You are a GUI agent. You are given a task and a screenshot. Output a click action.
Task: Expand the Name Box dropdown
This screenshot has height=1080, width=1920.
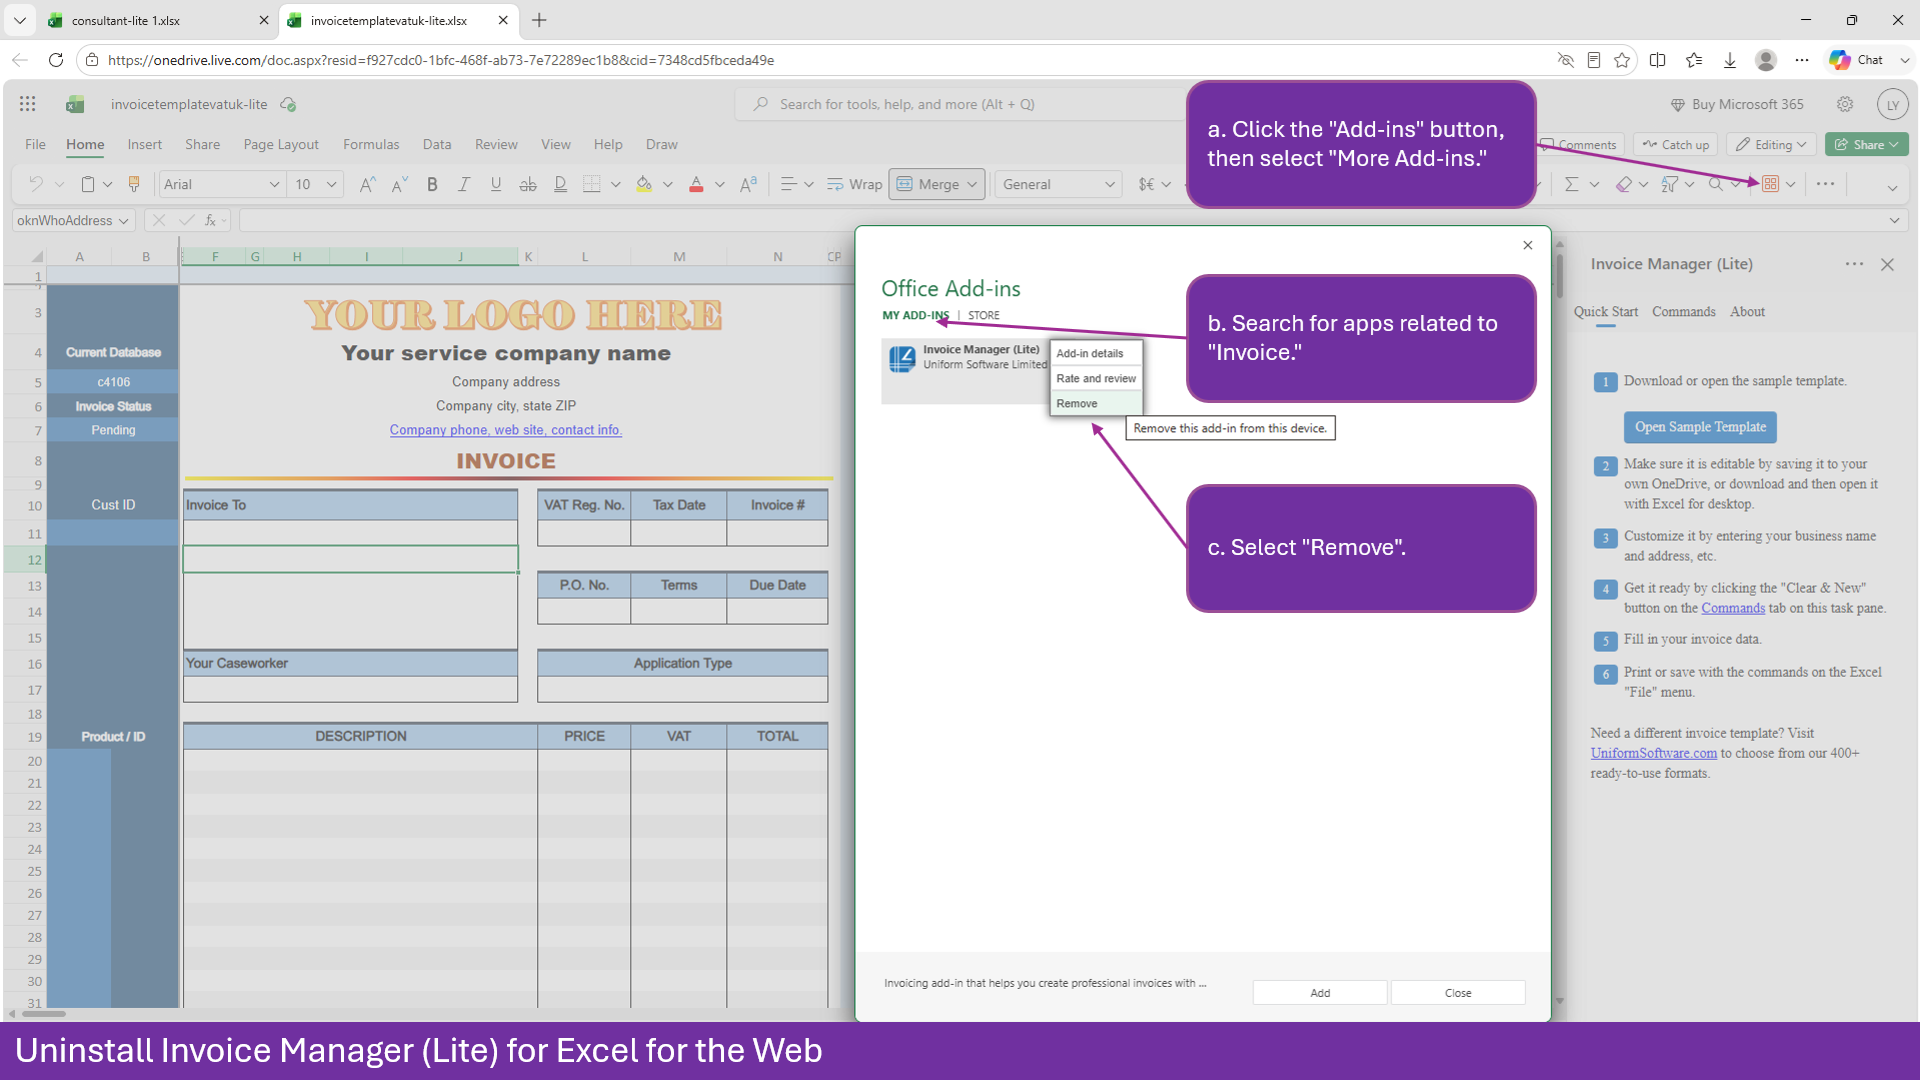click(124, 221)
